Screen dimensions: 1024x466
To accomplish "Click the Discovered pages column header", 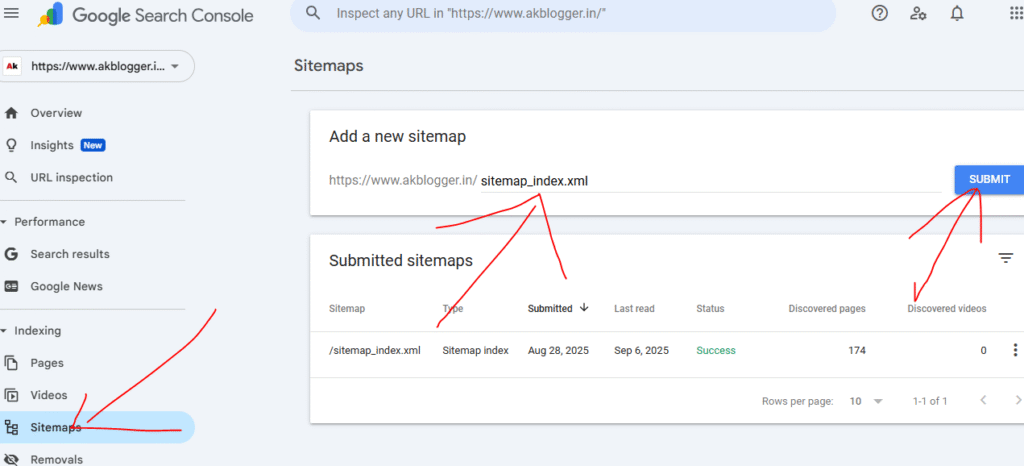I will point(827,308).
